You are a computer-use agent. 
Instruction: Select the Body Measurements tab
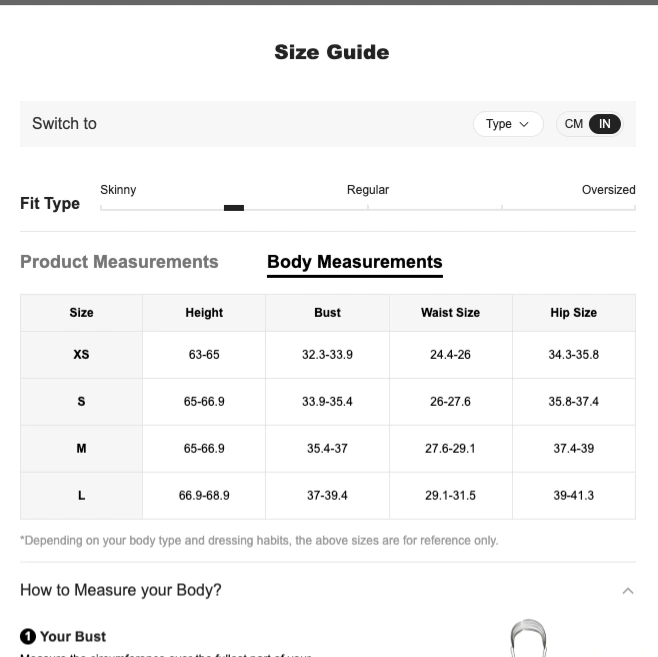click(x=355, y=262)
